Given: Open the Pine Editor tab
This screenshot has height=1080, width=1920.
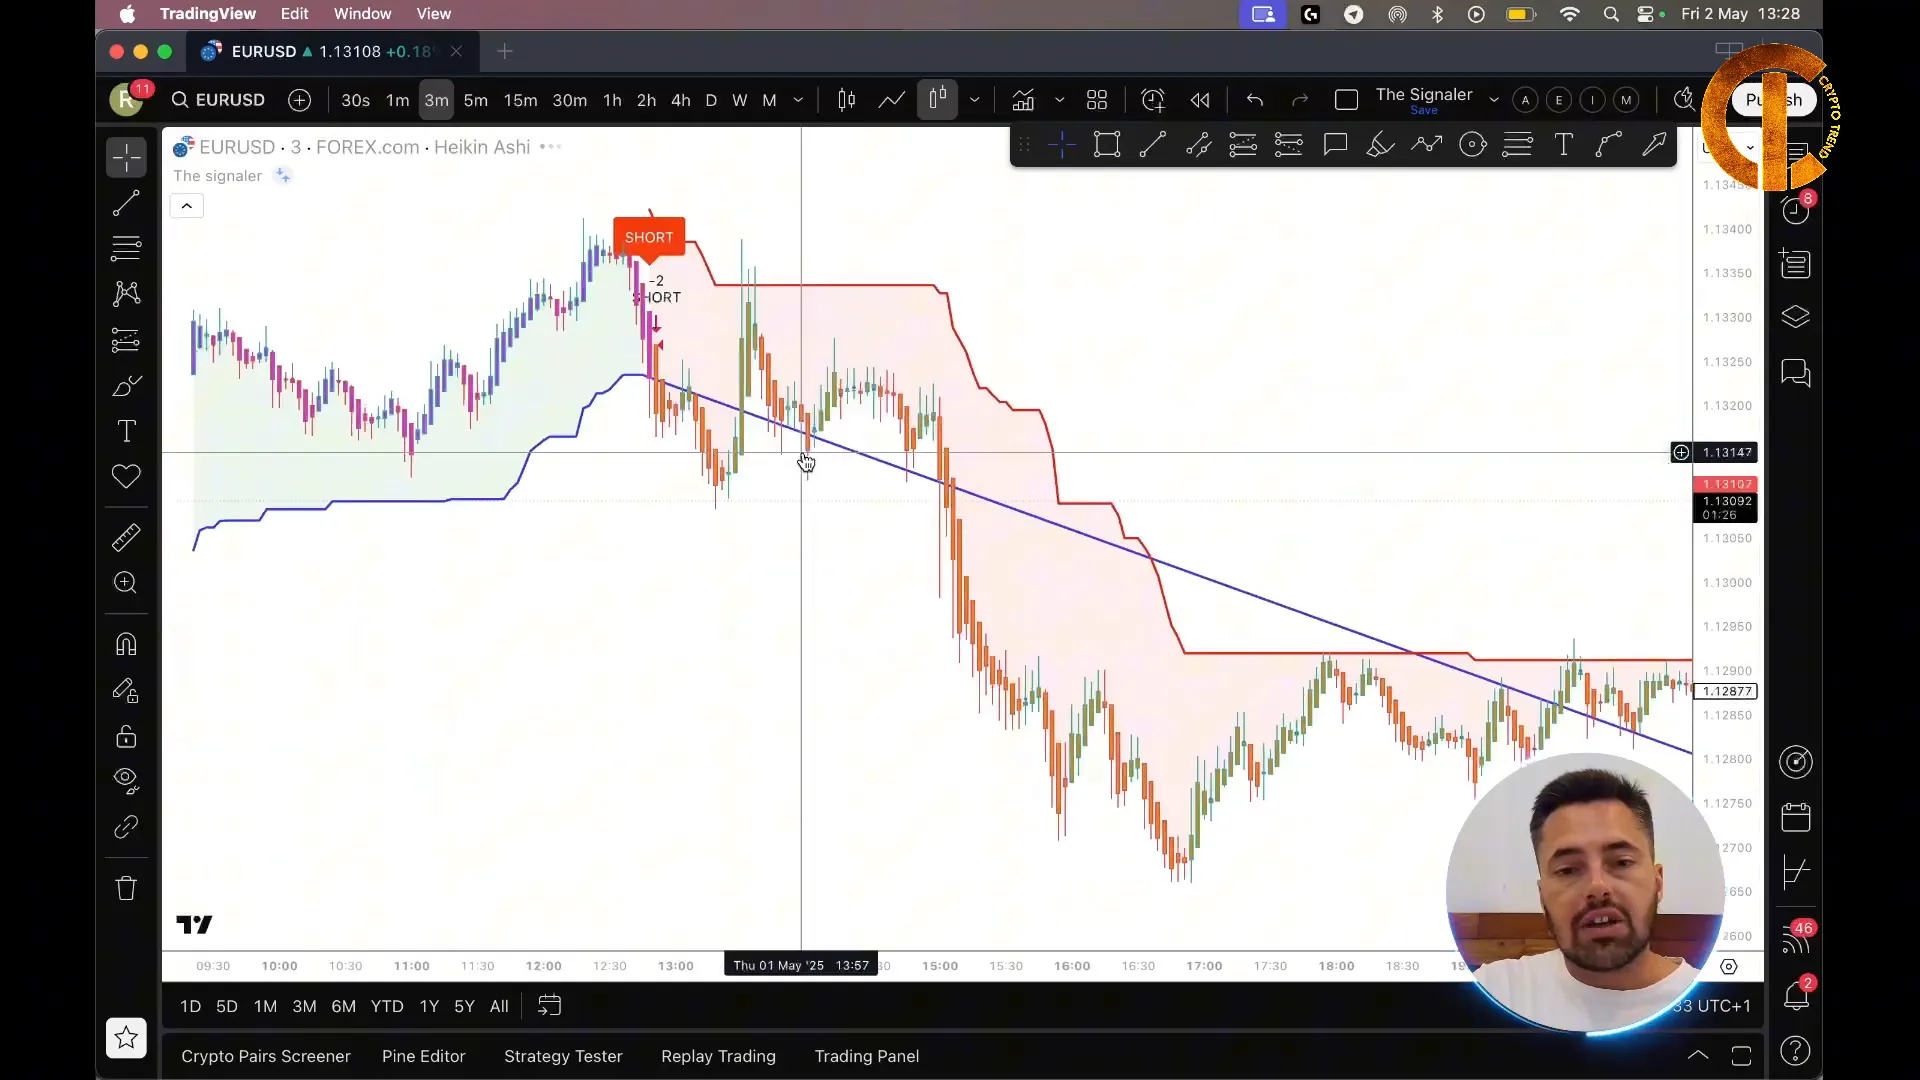Looking at the screenshot, I should click(x=424, y=1056).
